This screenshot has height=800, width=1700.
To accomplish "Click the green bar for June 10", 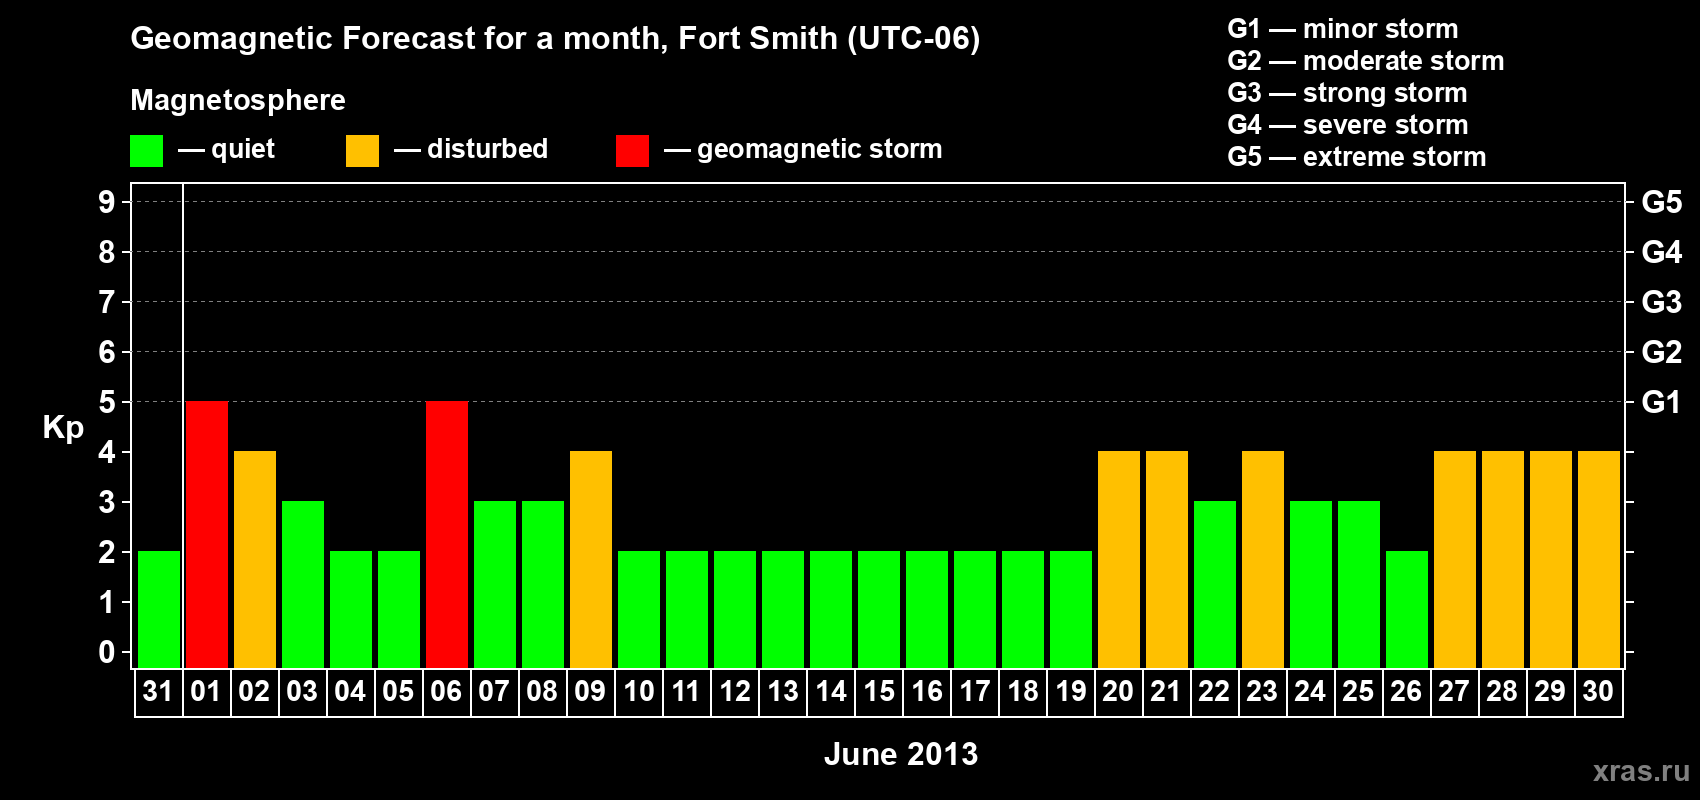I will (639, 609).
